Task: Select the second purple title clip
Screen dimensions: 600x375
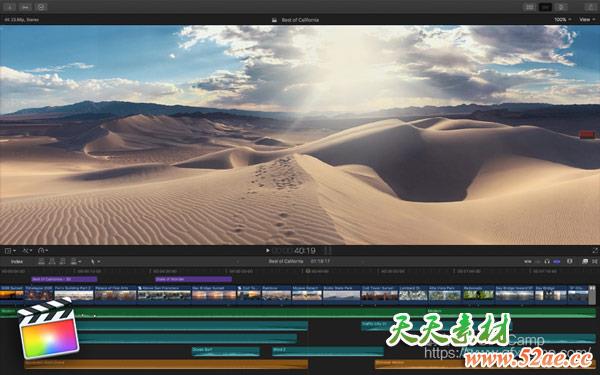Action: click(193, 279)
